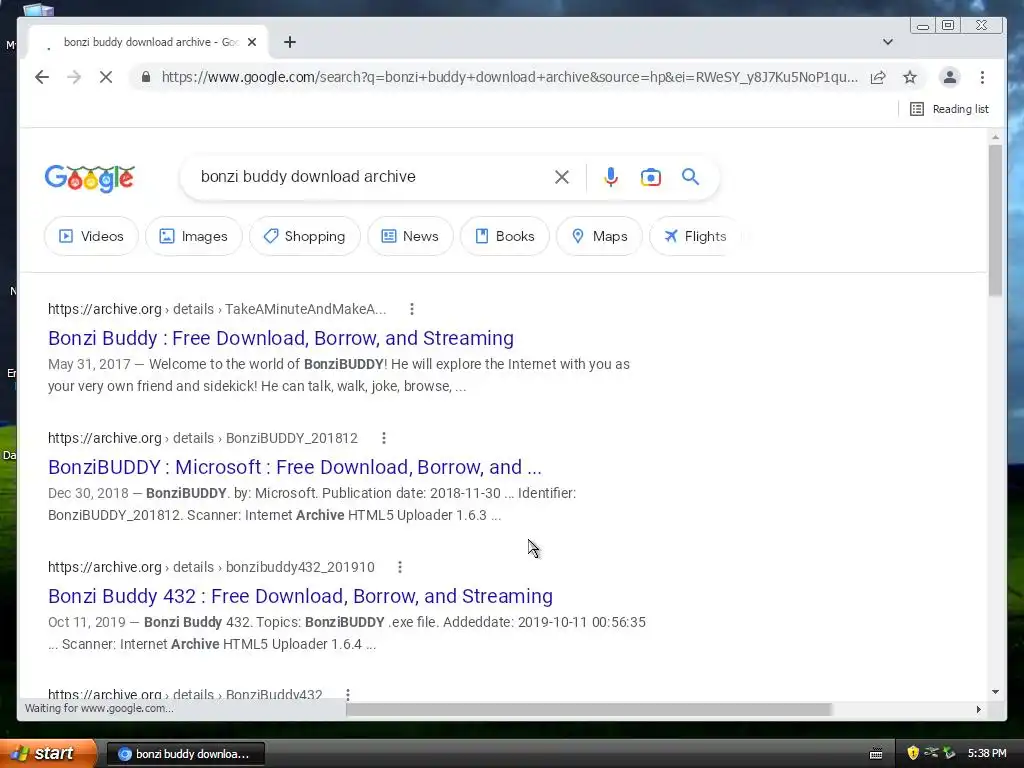Open the Chrome profile avatar
1024x768 pixels.
[x=950, y=77]
